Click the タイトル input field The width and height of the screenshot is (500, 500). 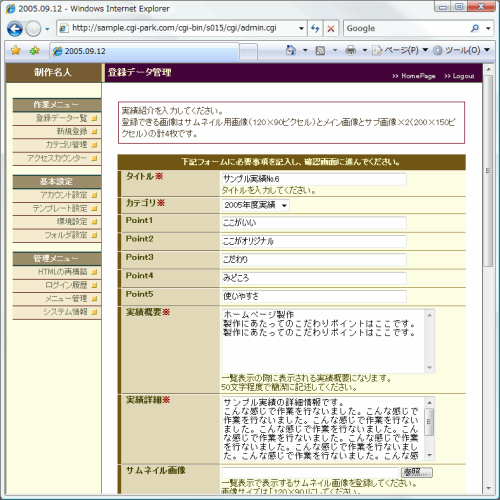pos(314,179)
